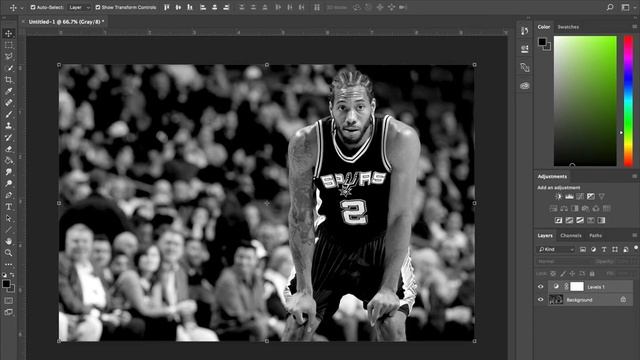This screenshot has height=360, width=640.
Task: Click the Levels 1 layer mask thumbnail
Action: [x=577, y=287]
